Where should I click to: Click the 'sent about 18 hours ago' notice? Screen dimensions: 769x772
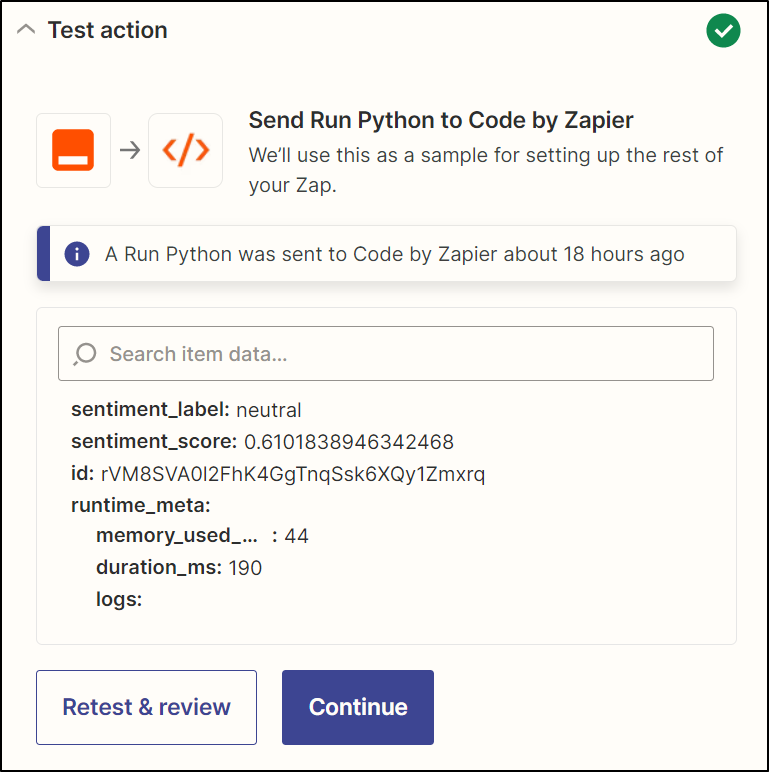point(386,254)
